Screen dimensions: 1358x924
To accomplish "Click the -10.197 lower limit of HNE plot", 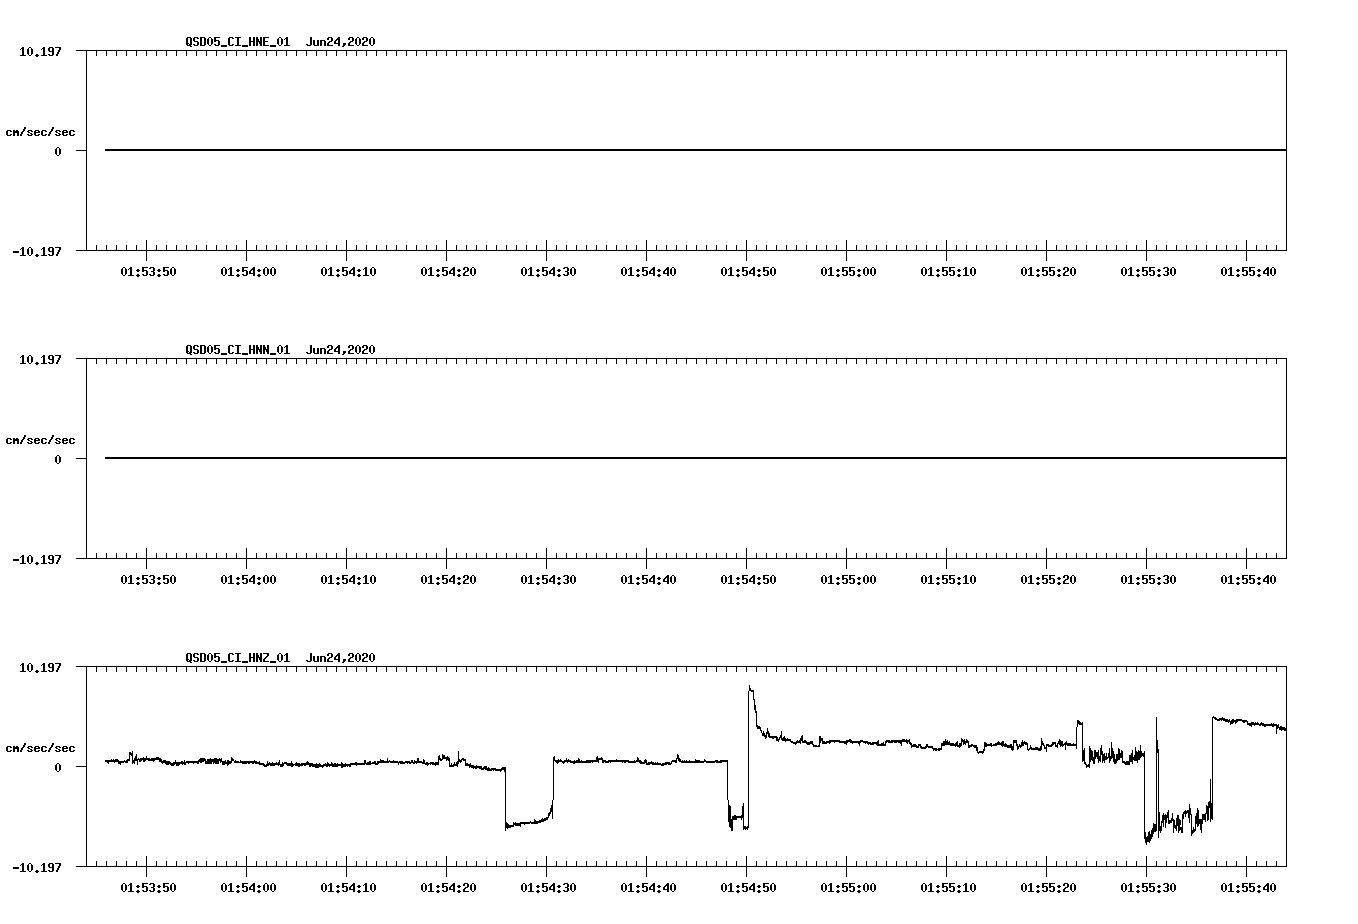I will coord(37,251).
